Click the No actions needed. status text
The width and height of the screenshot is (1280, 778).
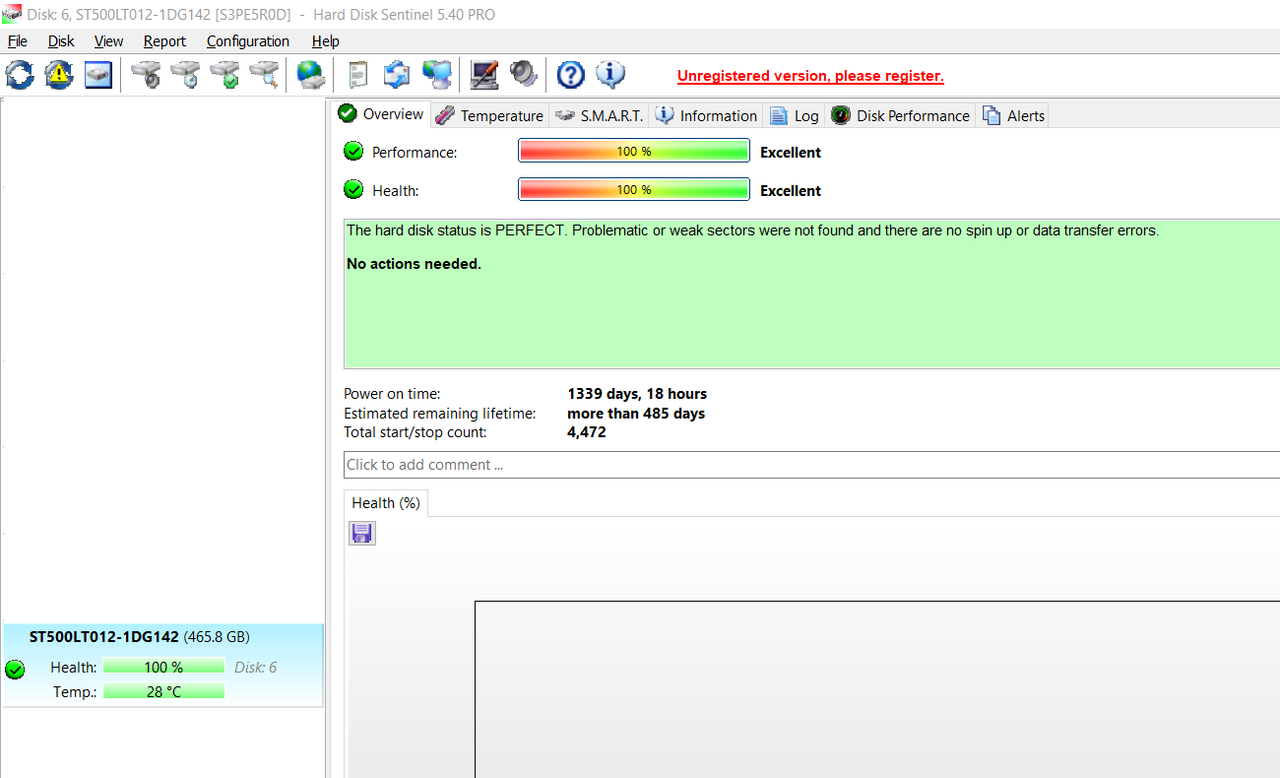[414, 264]
